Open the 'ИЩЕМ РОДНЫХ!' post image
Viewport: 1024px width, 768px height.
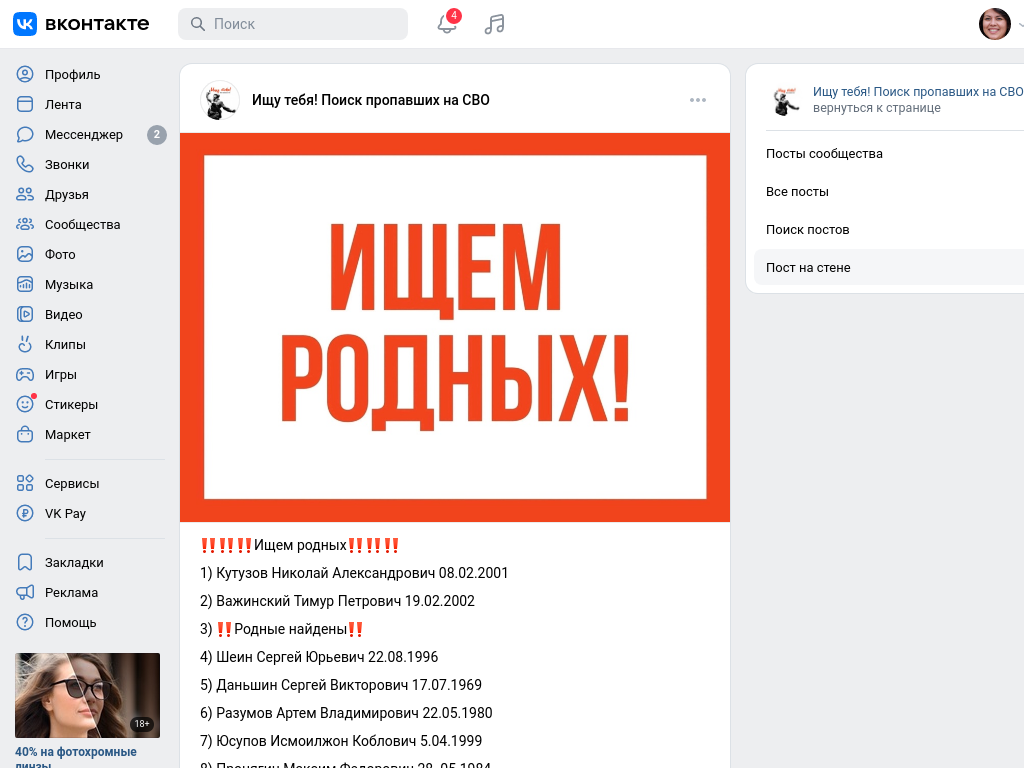coord(455,327)
